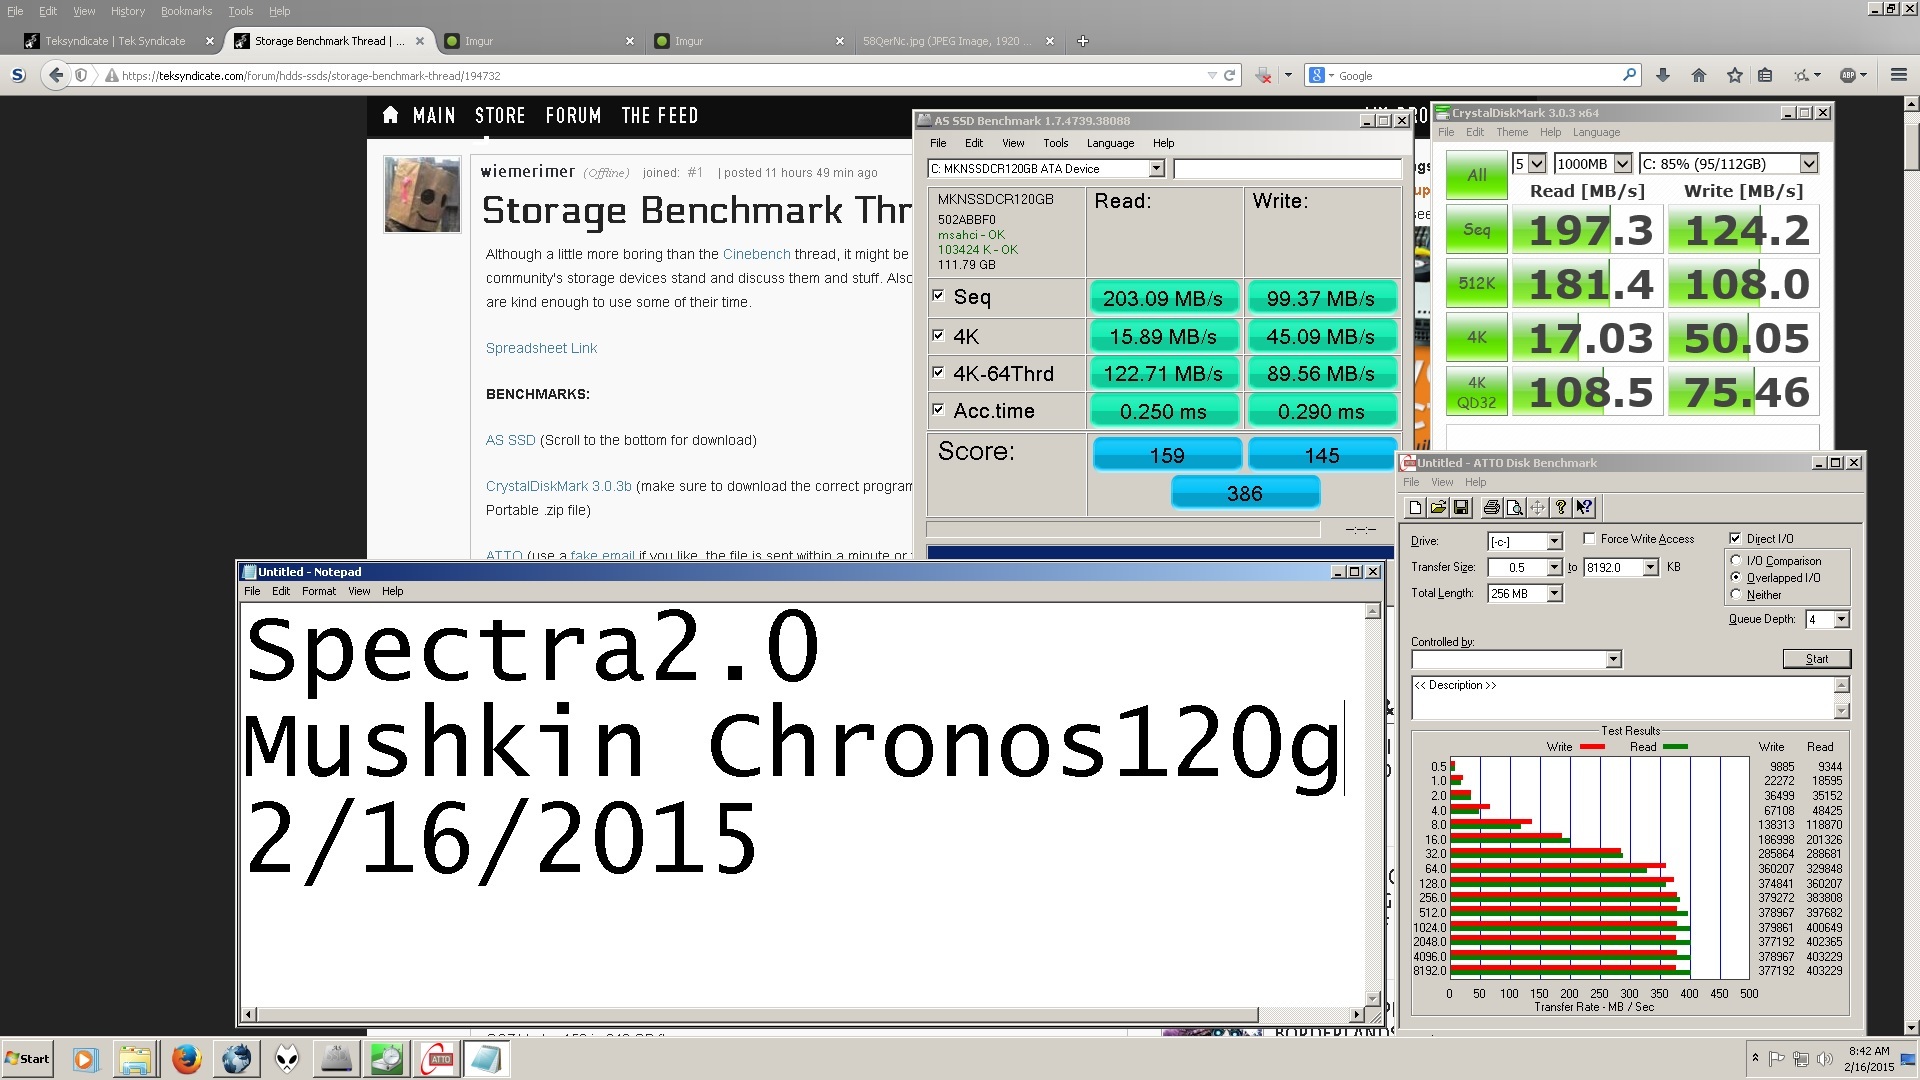The image size is (1920, 1080).
Task: Click ATTO New document icon
Action: (1415, 508)
